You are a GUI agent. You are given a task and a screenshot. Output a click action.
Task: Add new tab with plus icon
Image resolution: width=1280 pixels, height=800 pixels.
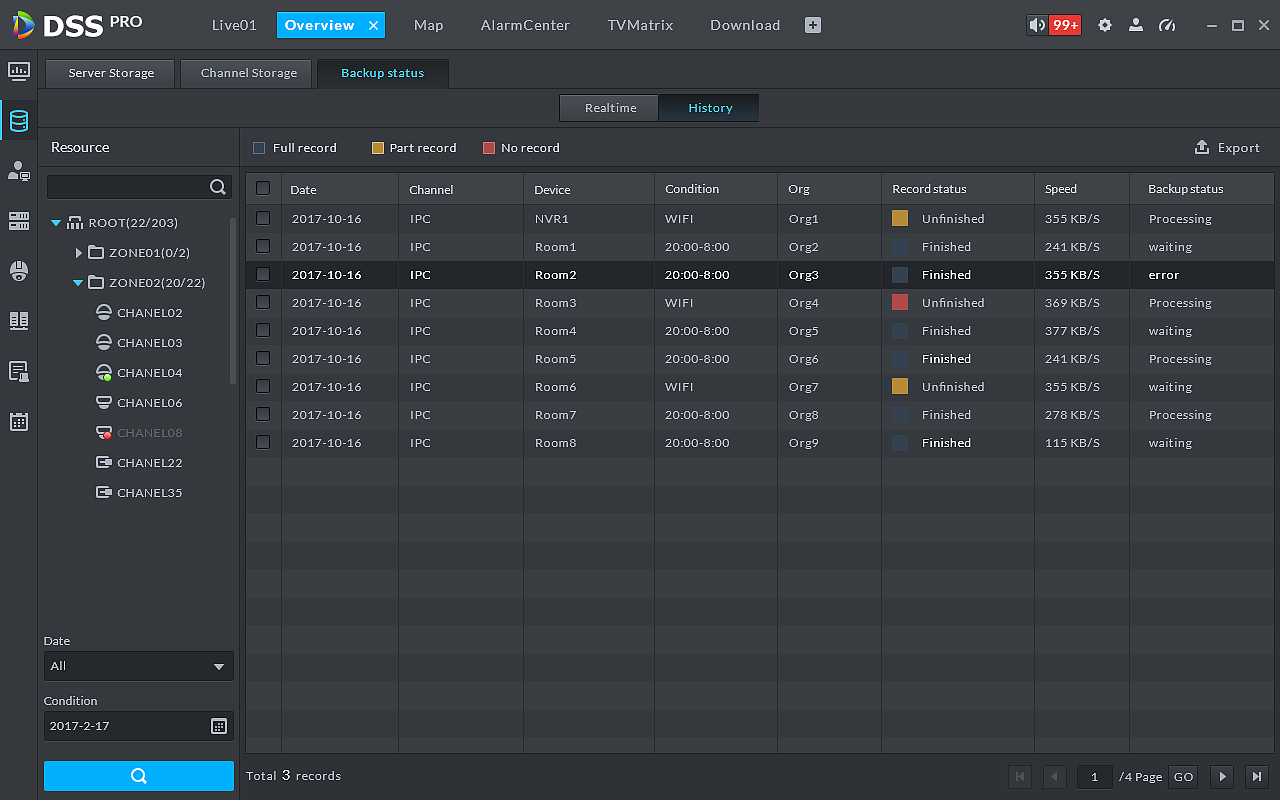coord(813,25)
